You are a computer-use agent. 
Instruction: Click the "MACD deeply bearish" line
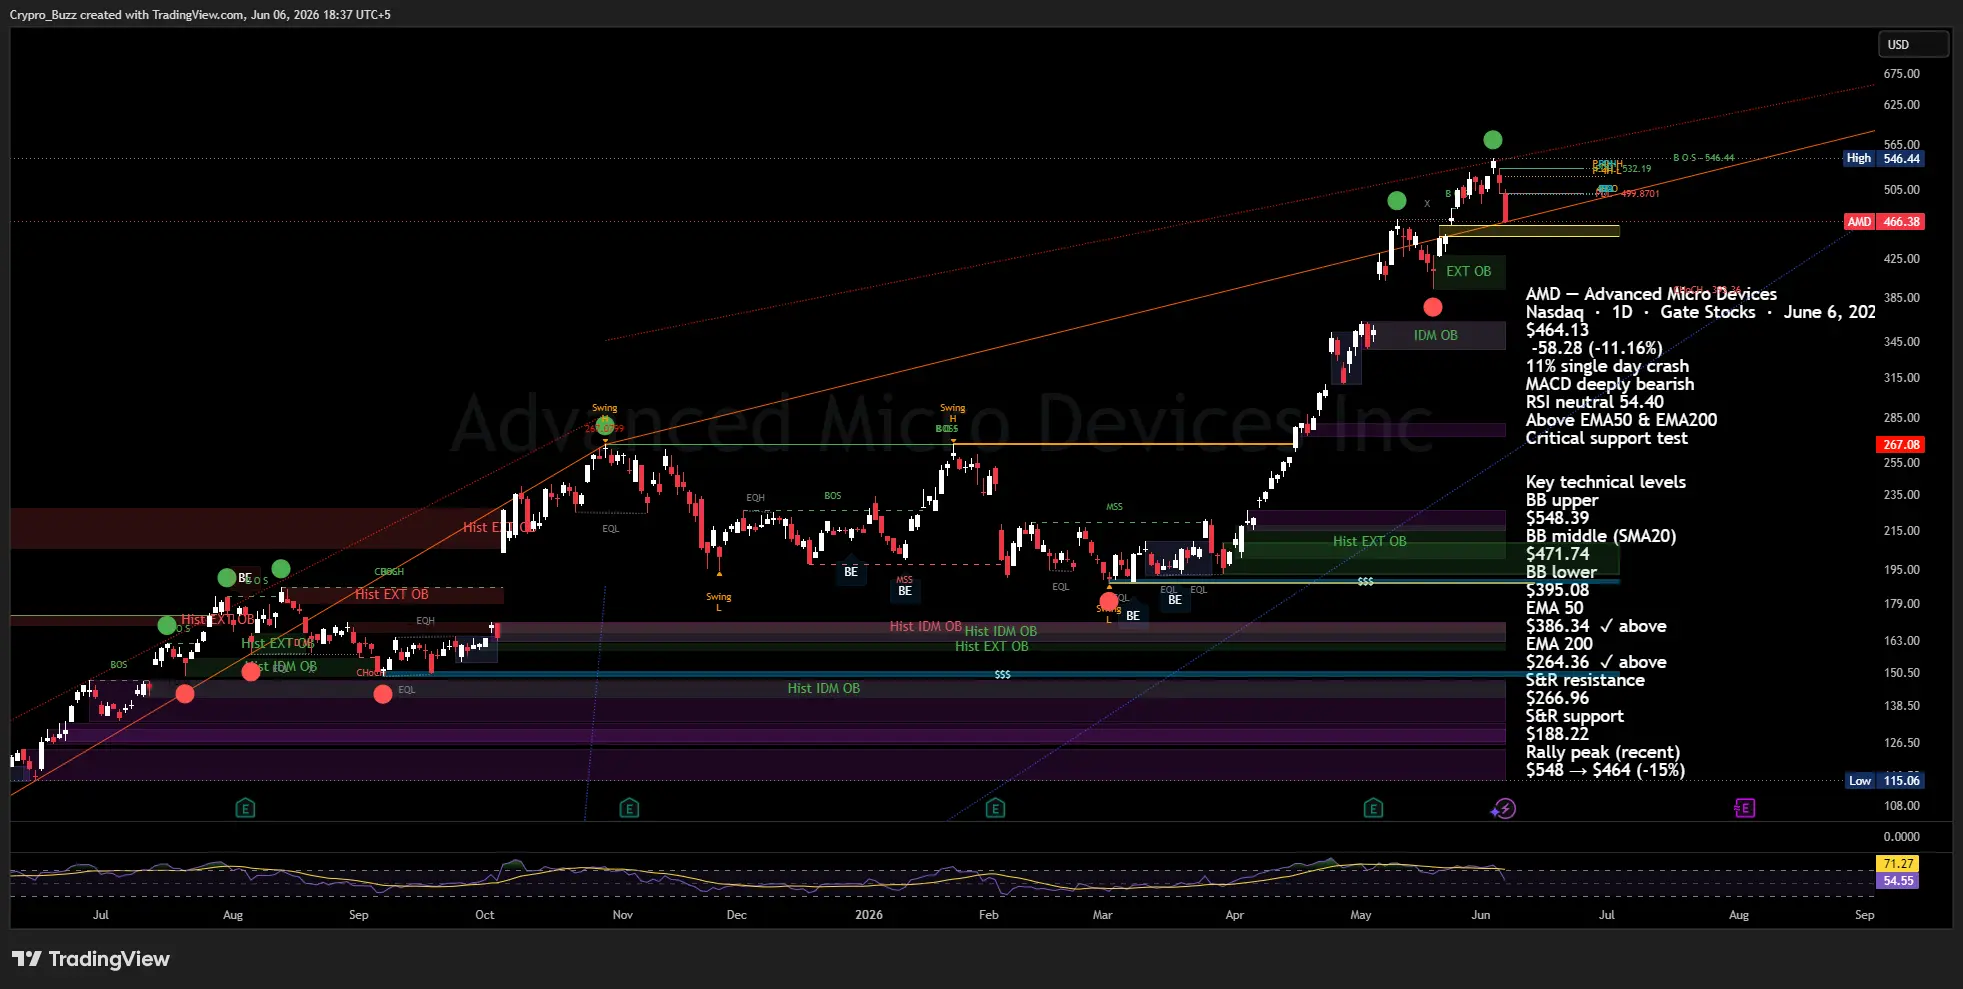coord(1610,384)
